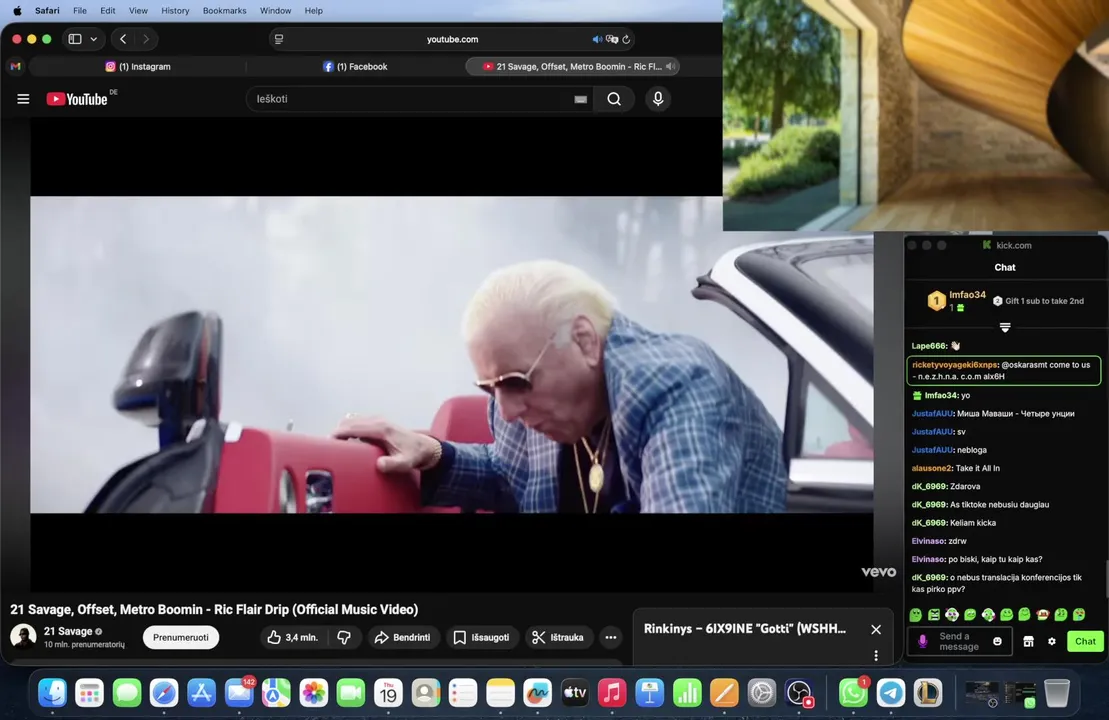This screenshot has width=1109, height=720.
Task: Open the 21 Savage channel name link
Action: [x=68, y=631]
